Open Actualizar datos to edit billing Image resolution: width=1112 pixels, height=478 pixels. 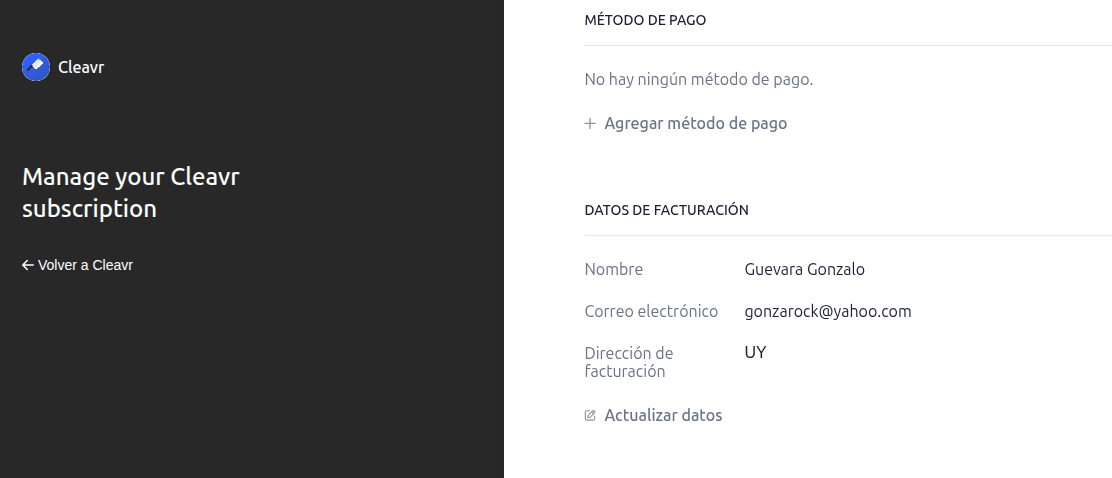653,416
